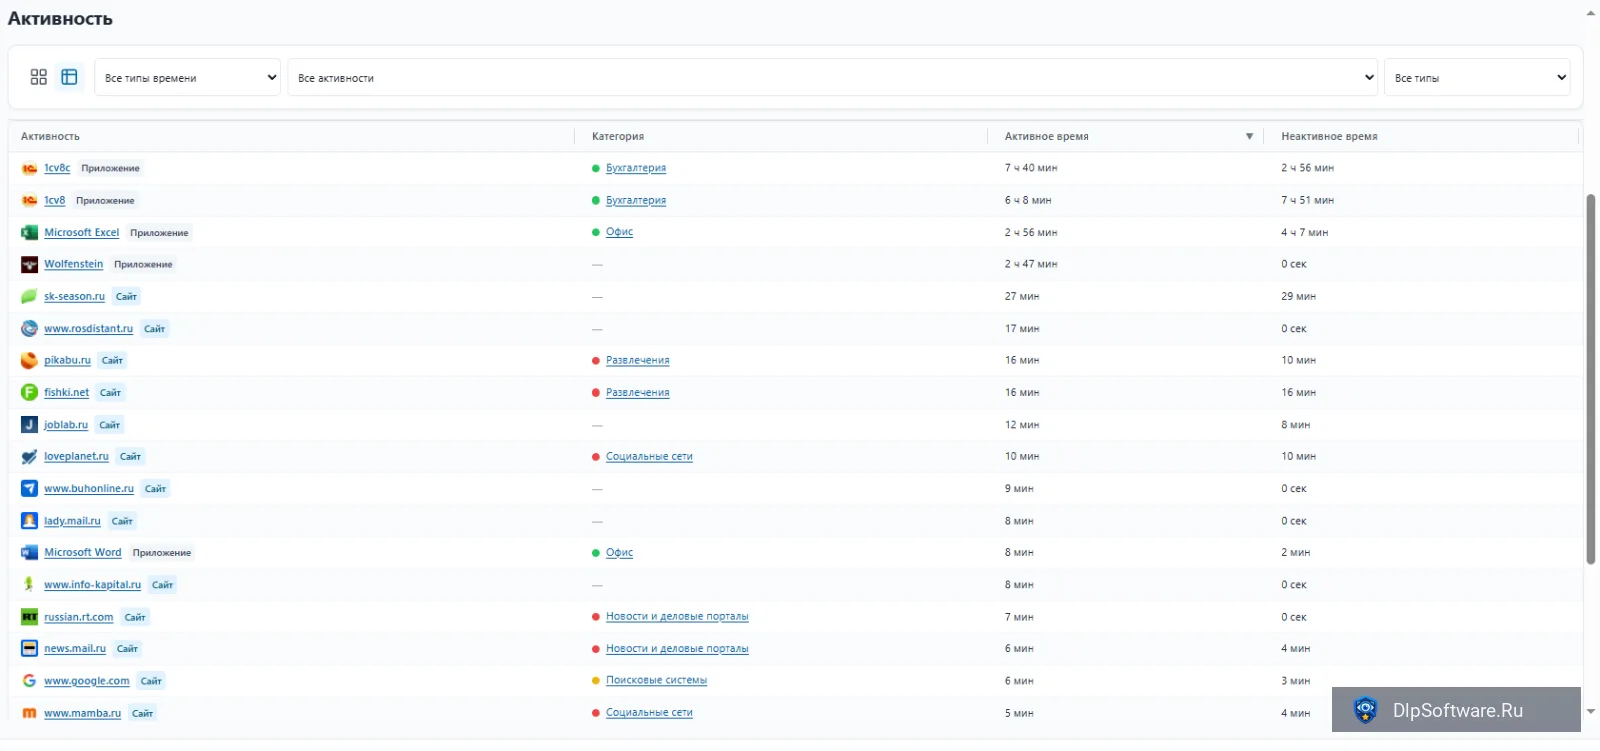This screenshot has height=751, width=1600.
Task: Sort by 'Активное время' column arrow
Action: (1249, 136)
